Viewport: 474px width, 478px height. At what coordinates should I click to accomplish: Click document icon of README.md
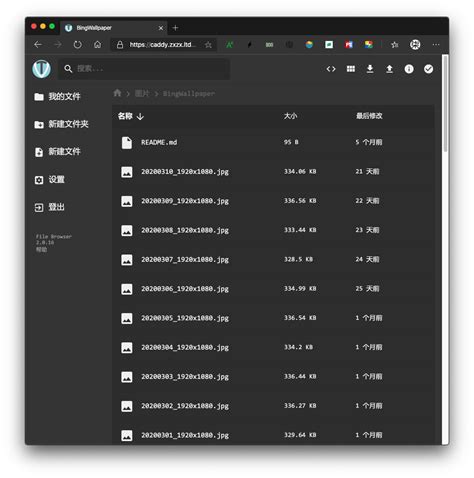tap(127, 143)
